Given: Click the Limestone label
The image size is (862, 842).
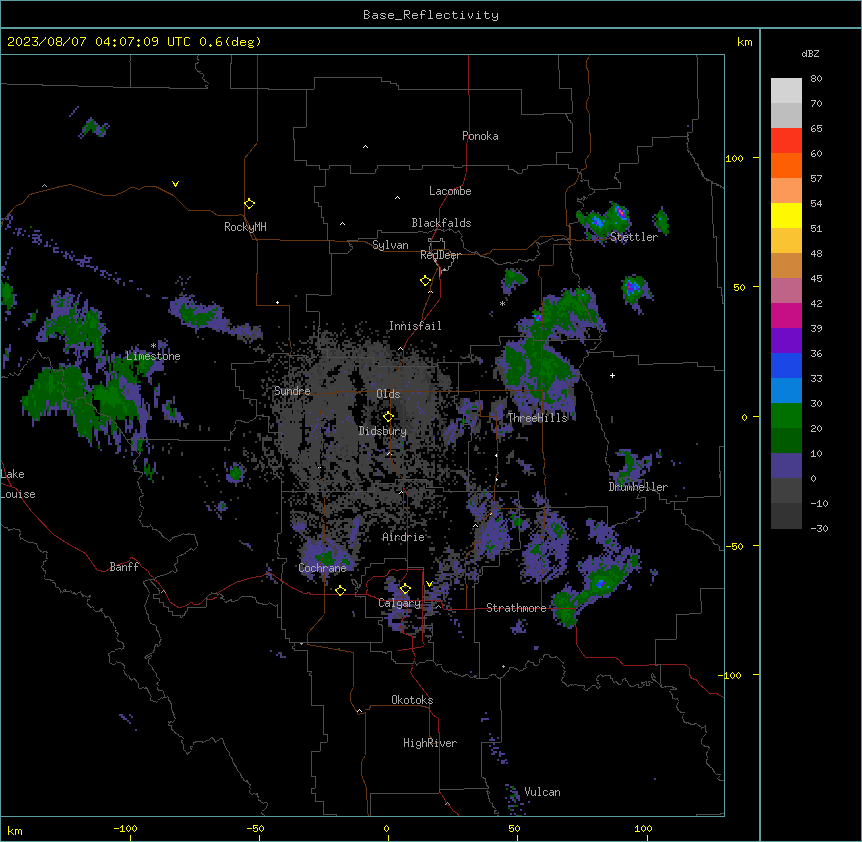Looking at the screenshot, I should coord(153,356).
